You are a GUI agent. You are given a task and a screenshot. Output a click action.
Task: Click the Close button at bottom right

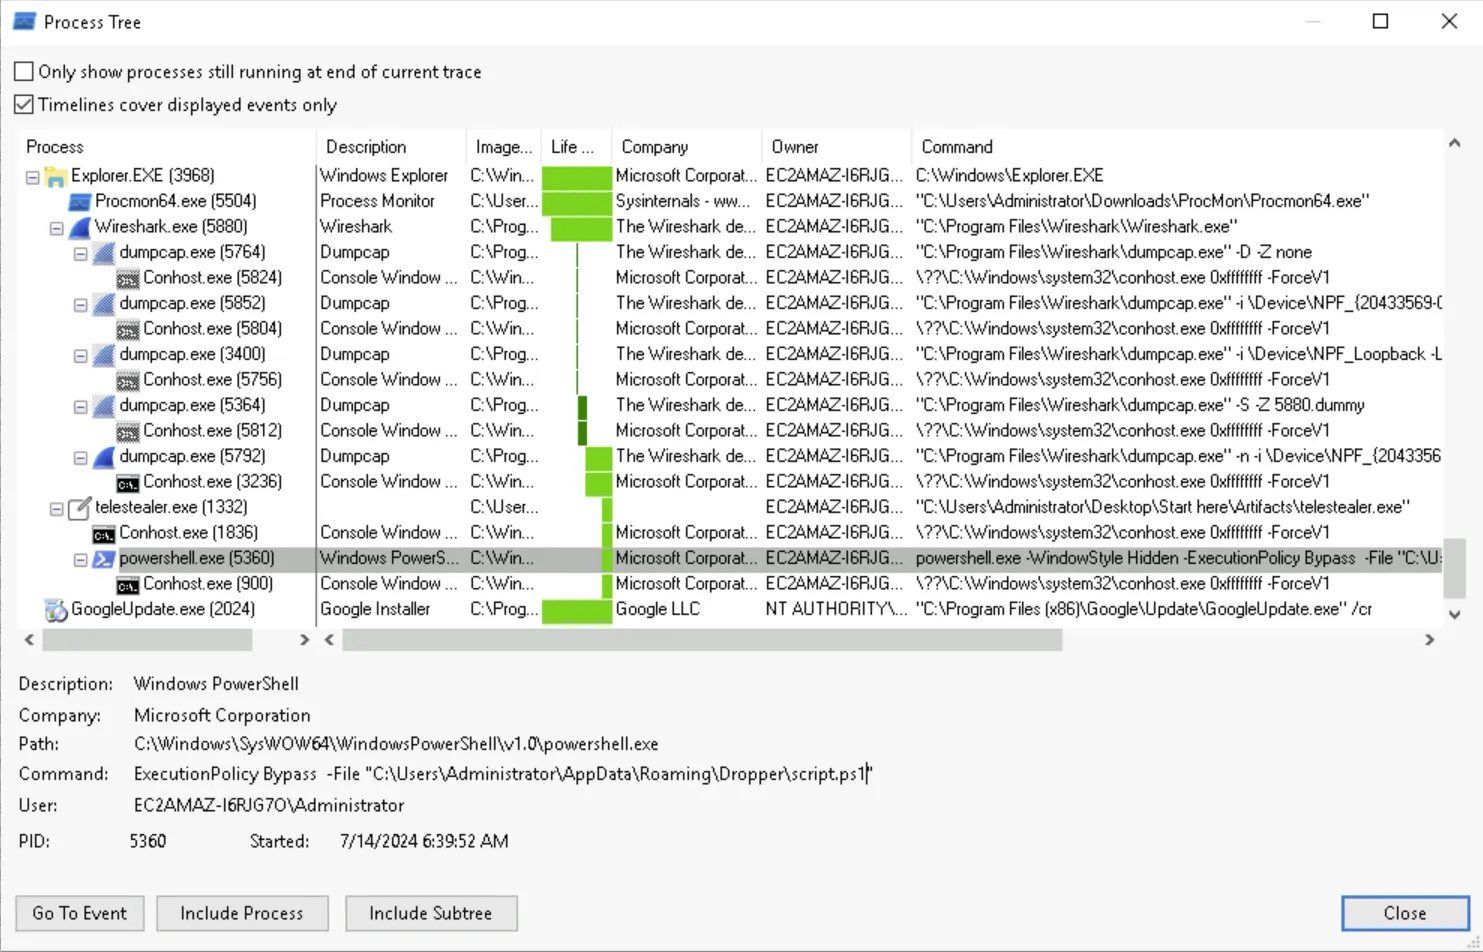1405,913
